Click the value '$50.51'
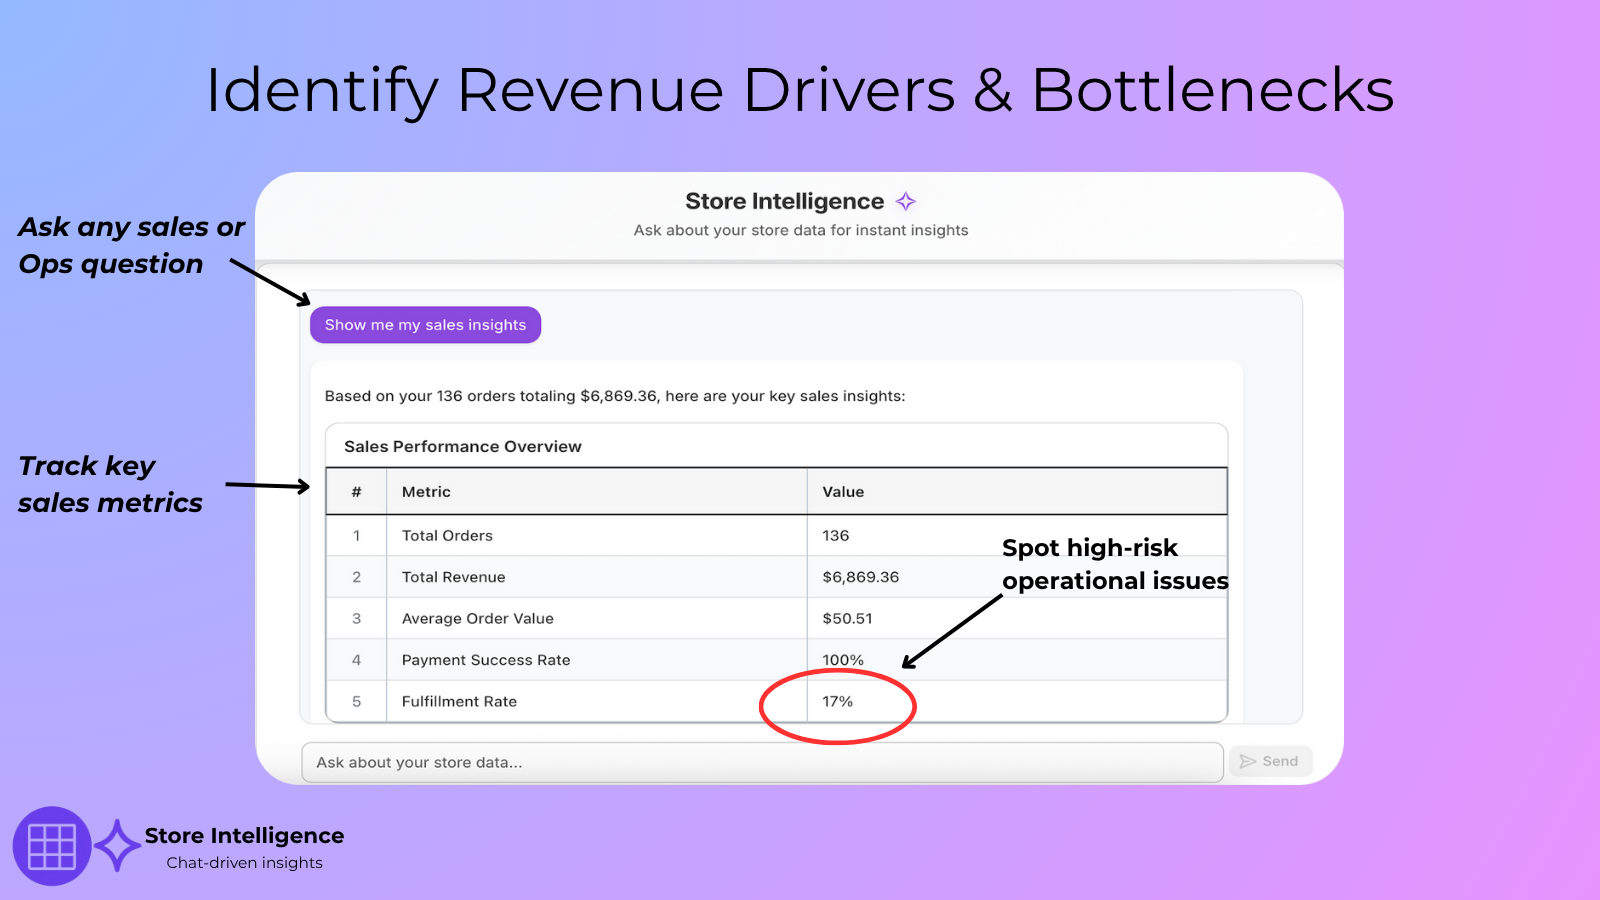Screen dimensions: 1600x900 pos(847,619)
